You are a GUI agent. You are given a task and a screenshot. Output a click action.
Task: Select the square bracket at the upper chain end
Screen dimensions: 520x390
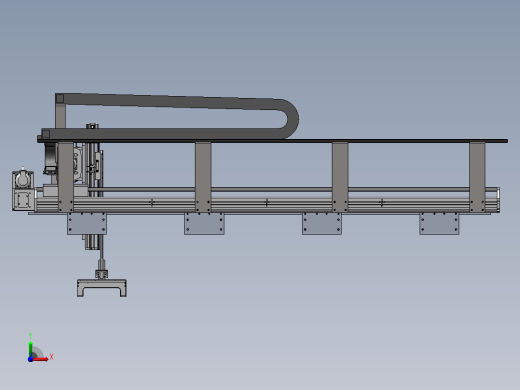click(x=60, y=98)
